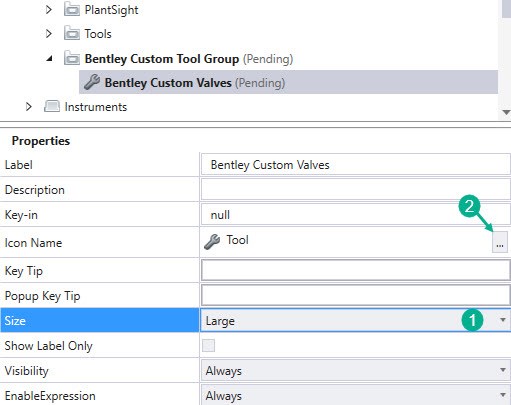This screenshot has width=511, height=405.
Task: Expand the Tools tree node
Action: pyautogui.click(x=49, y=34)
